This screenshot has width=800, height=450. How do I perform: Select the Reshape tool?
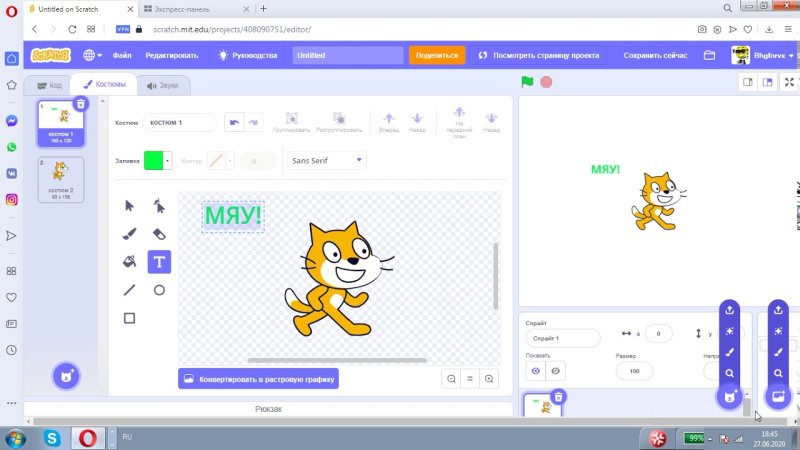point(159,206)
